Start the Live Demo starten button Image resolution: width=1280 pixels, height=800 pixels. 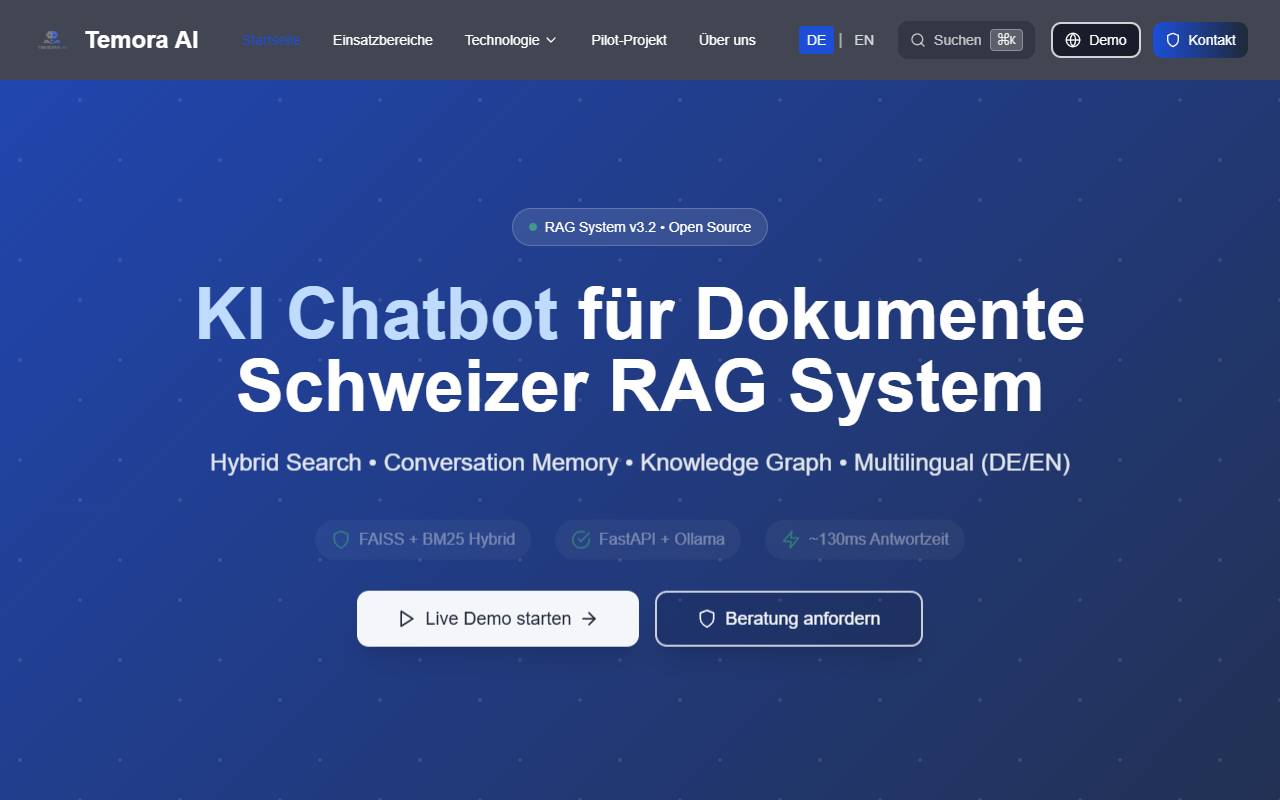[498, 619]
